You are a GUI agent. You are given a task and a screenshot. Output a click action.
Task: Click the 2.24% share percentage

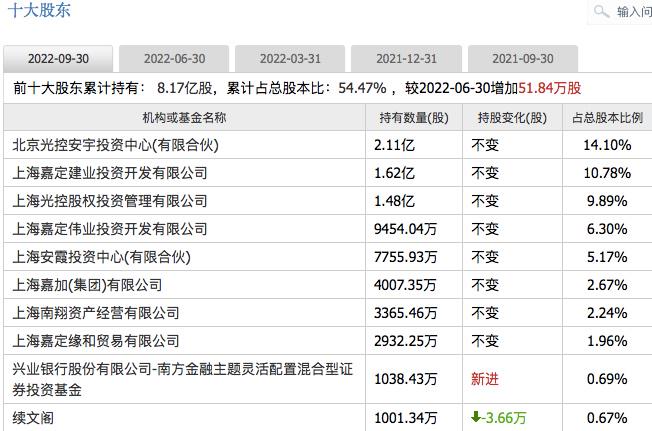coord(607,313)
